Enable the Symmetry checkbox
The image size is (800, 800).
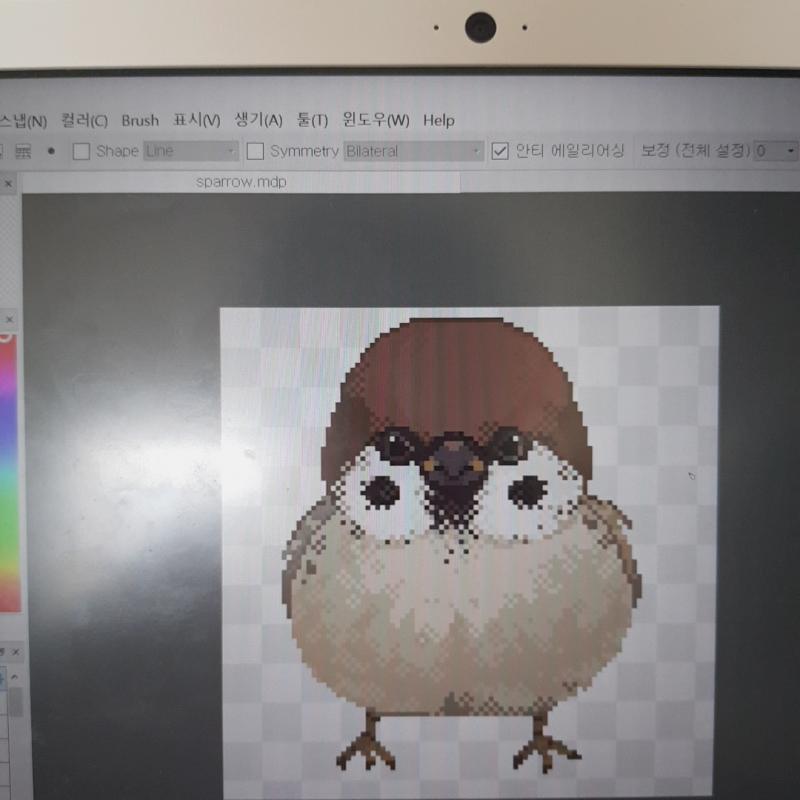(255, 151)
